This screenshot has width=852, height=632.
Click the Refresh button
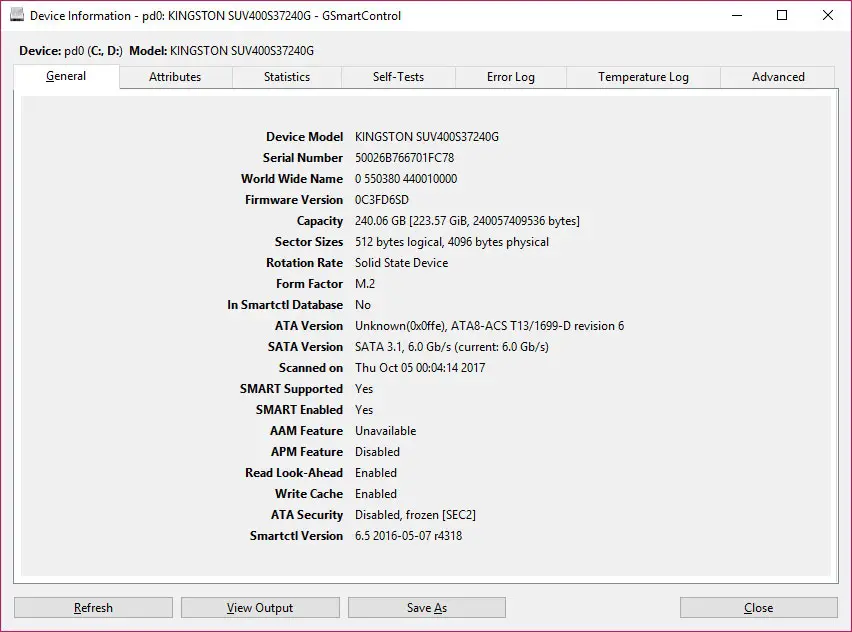click(x=93, y=608)
